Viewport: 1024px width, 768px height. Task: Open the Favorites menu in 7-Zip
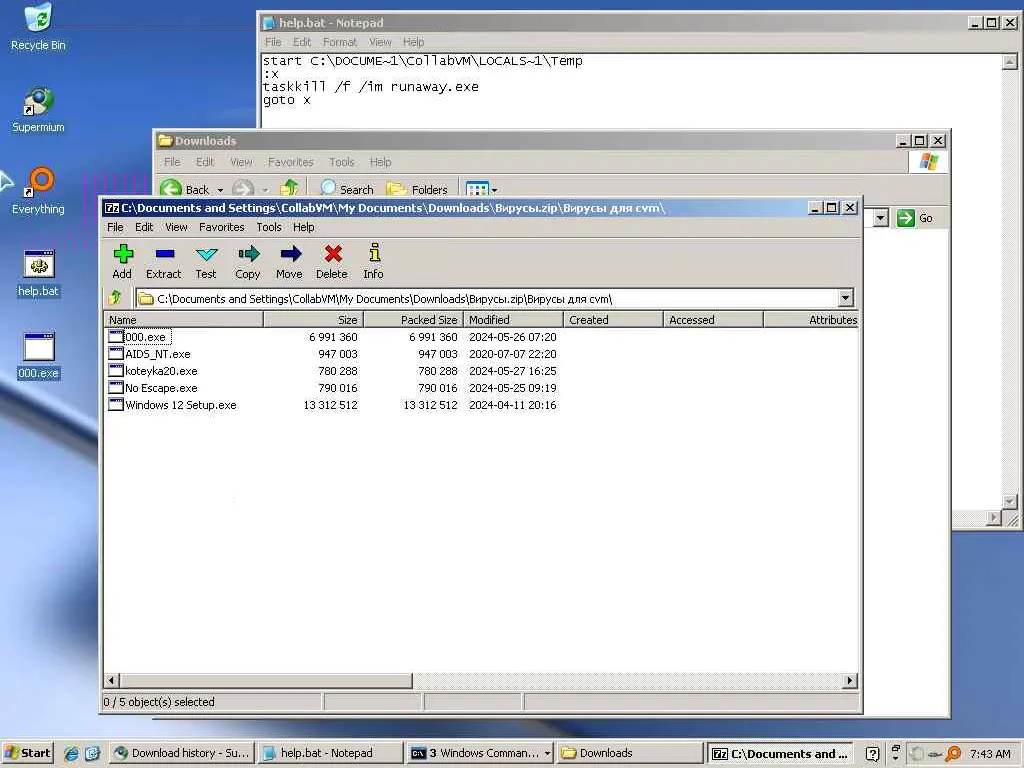pos(221,227)
